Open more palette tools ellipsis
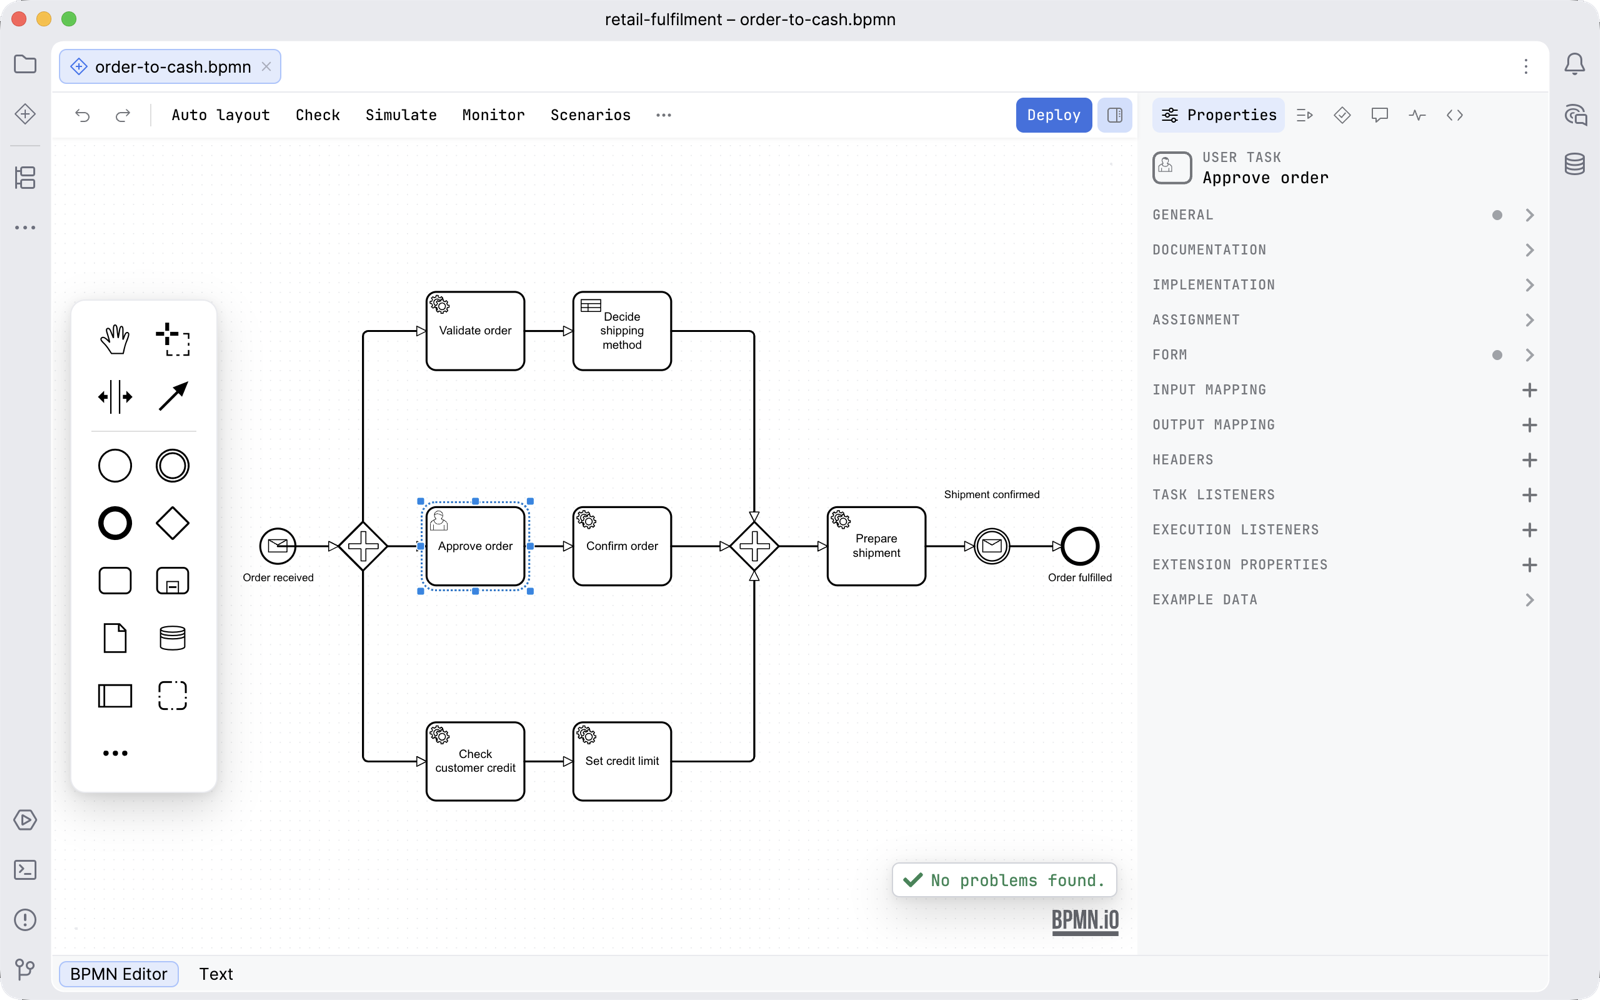This screenshot has width=1600, height=1000. 115,753
